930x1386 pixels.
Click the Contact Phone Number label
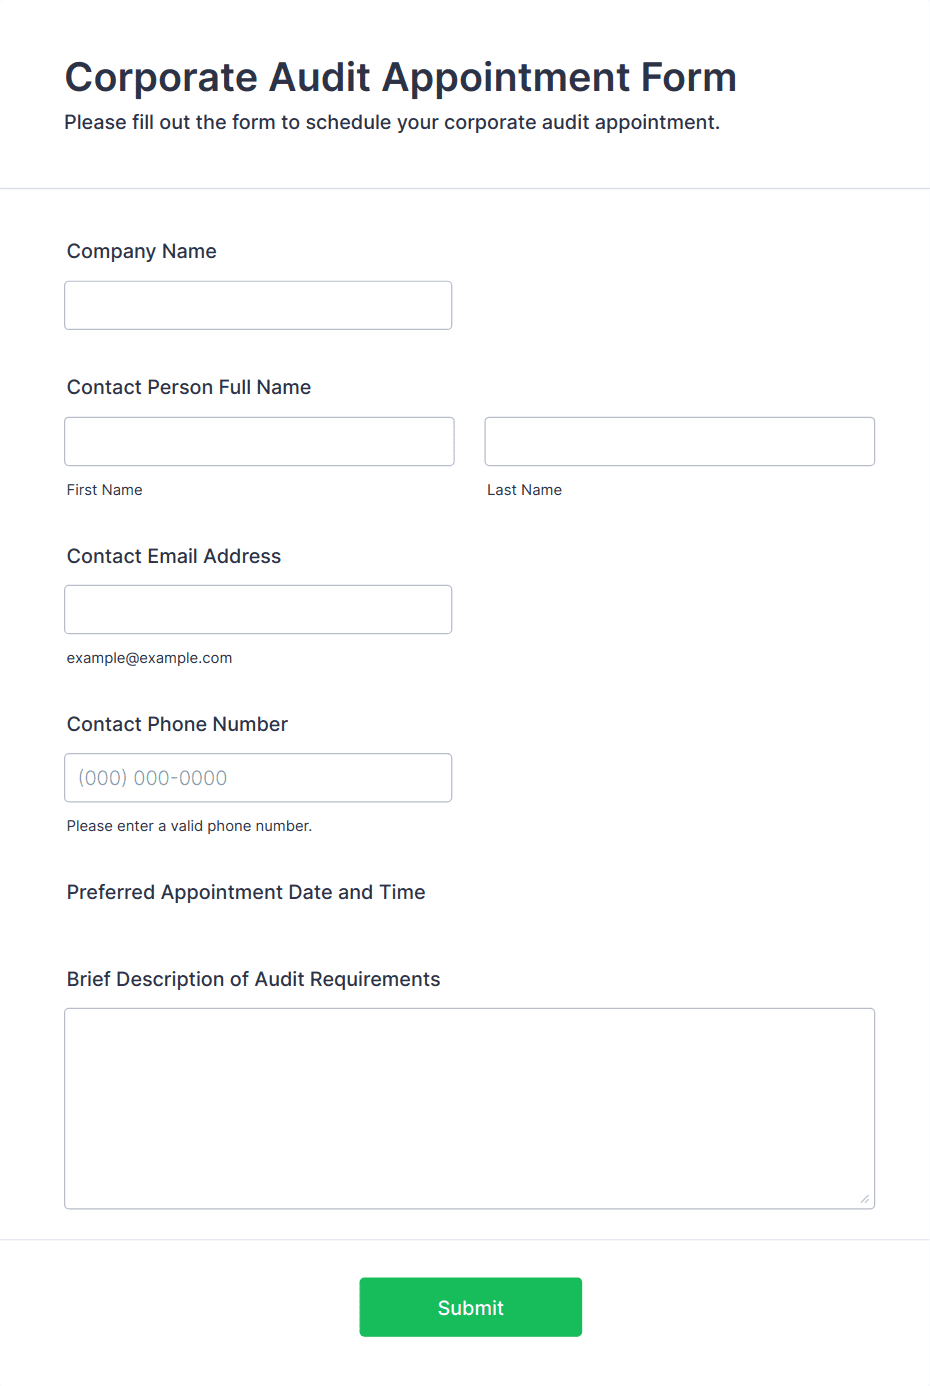[177, 724]
